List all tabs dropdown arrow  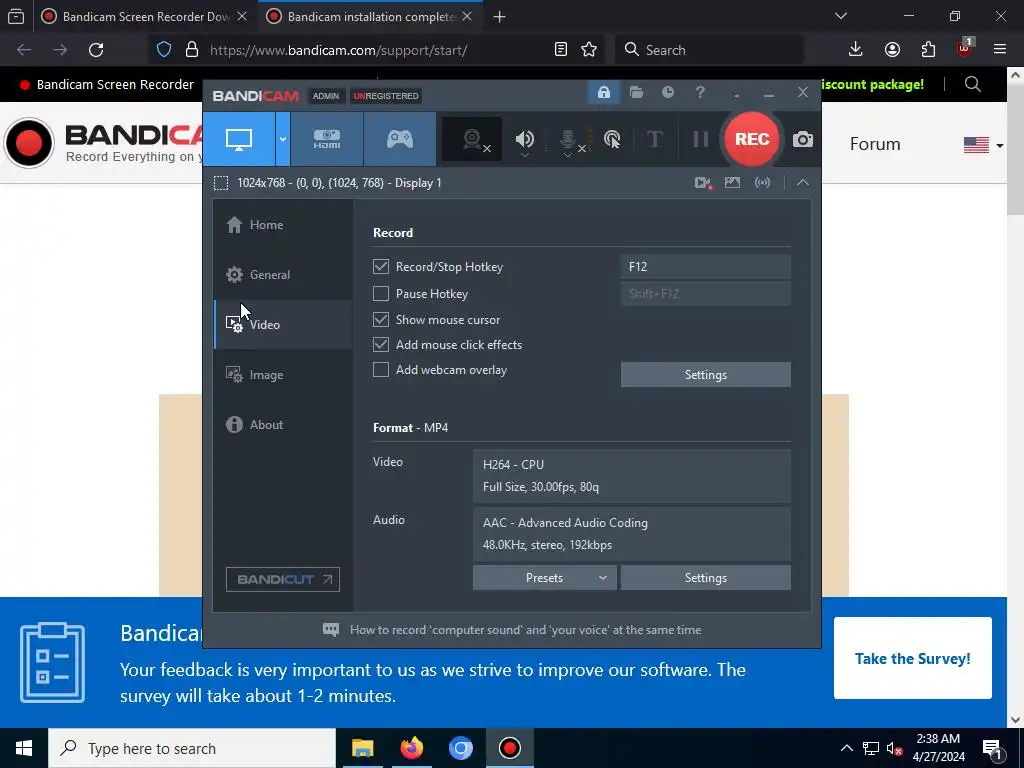click(x=841, y=16)
